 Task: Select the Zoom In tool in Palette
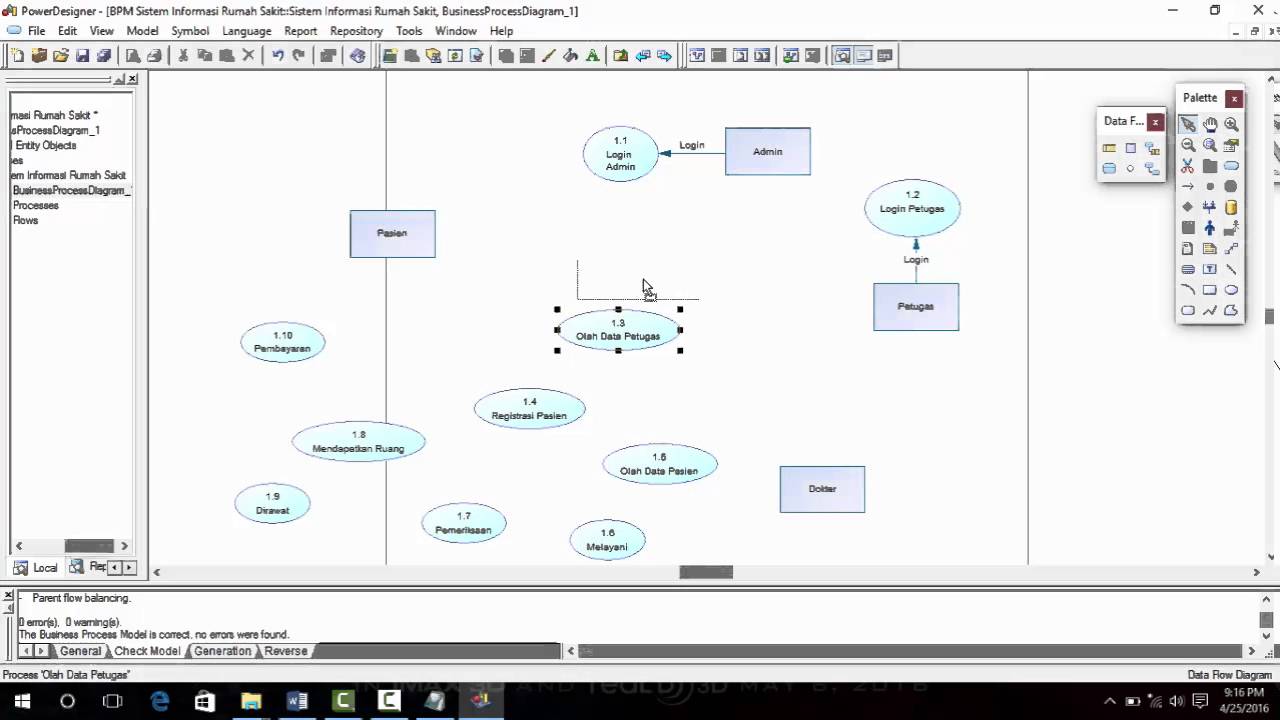1231,124
